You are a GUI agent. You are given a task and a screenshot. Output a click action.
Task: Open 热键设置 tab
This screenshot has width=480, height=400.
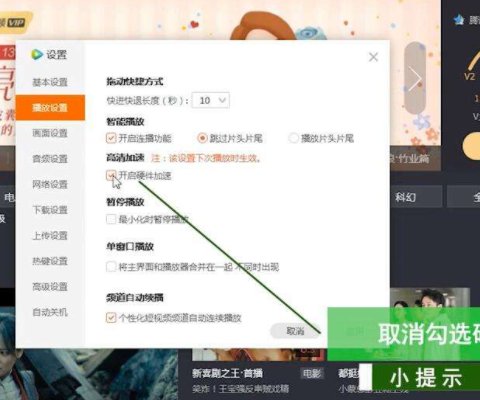click(50, 261)
